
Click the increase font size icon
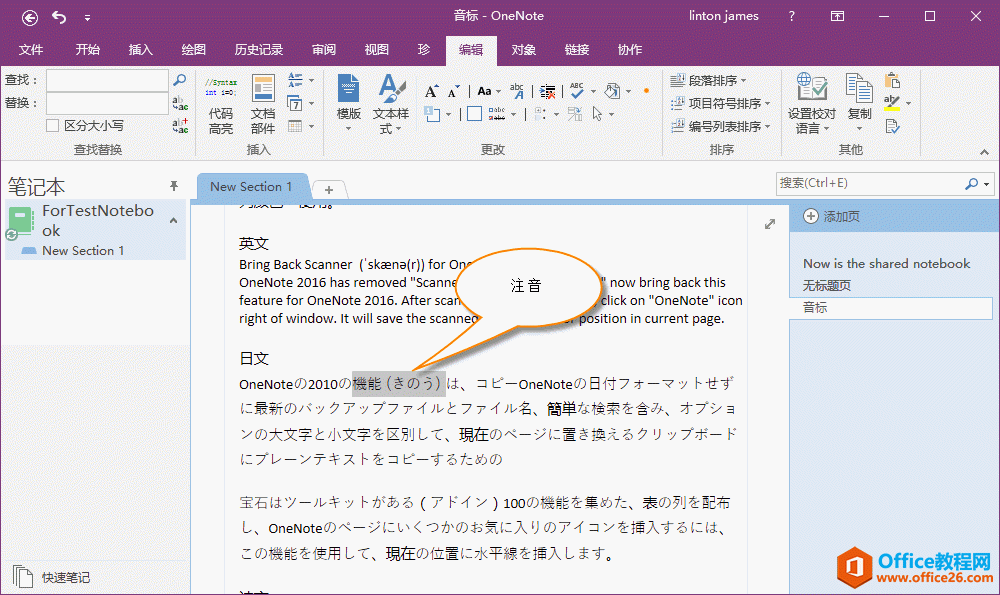432,91
